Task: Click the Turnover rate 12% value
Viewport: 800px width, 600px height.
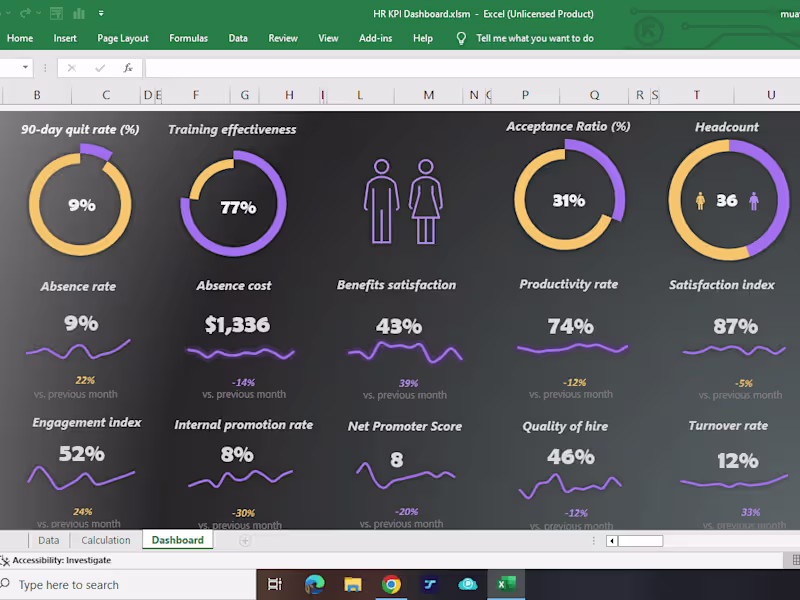Action: click(x=738, y=461)
